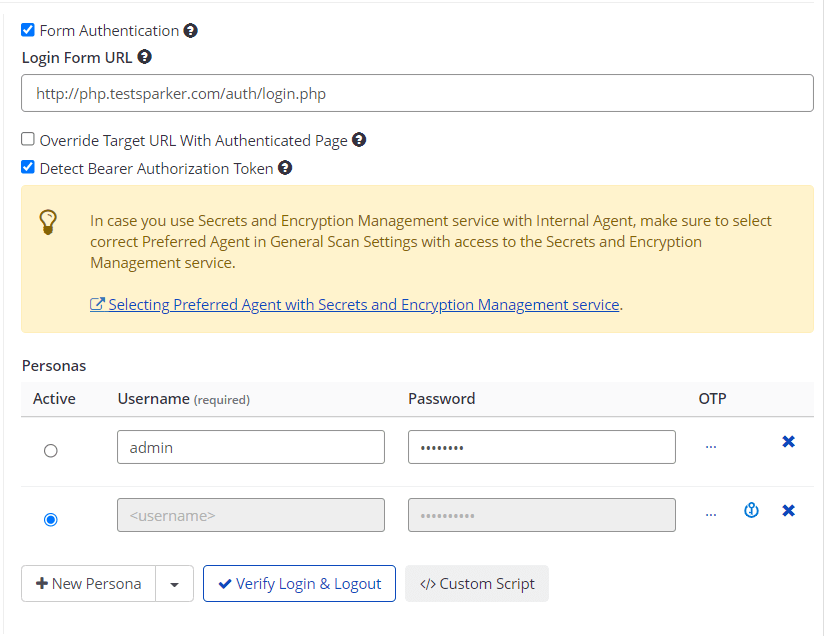Viewport: 834px width, 636px height.
Task: Delete the admin persona with the X icon
Action: 789,441
